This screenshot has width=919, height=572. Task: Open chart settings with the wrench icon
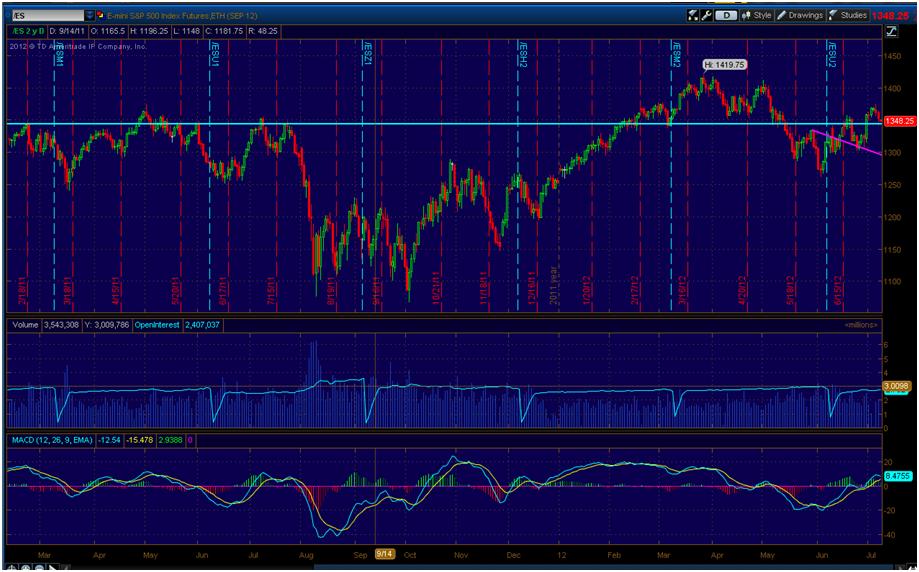[706, 15]
